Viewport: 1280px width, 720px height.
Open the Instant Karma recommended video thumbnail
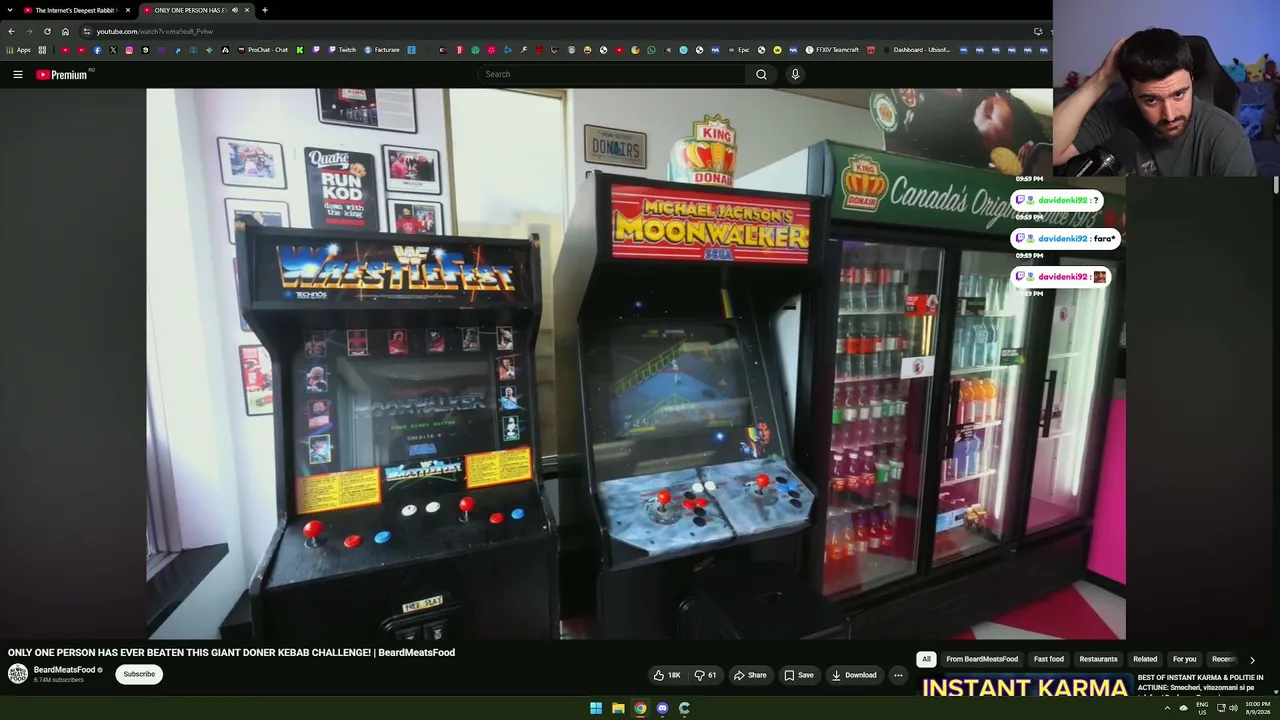tap(1025, 686)
